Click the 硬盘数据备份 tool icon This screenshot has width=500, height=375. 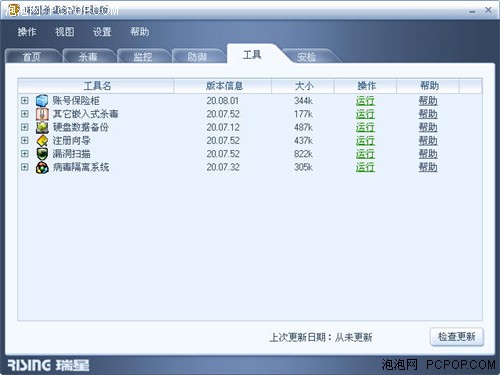42,127
